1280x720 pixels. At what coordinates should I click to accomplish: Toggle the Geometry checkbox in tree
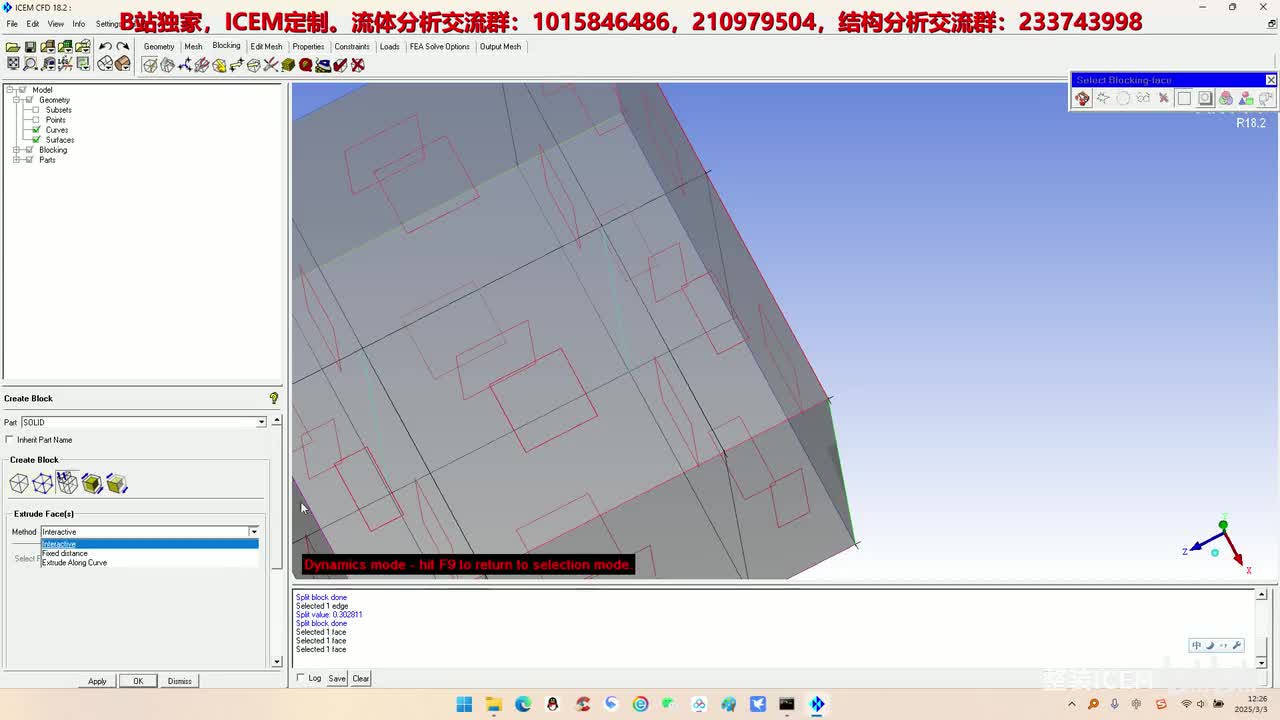point(30,100)
